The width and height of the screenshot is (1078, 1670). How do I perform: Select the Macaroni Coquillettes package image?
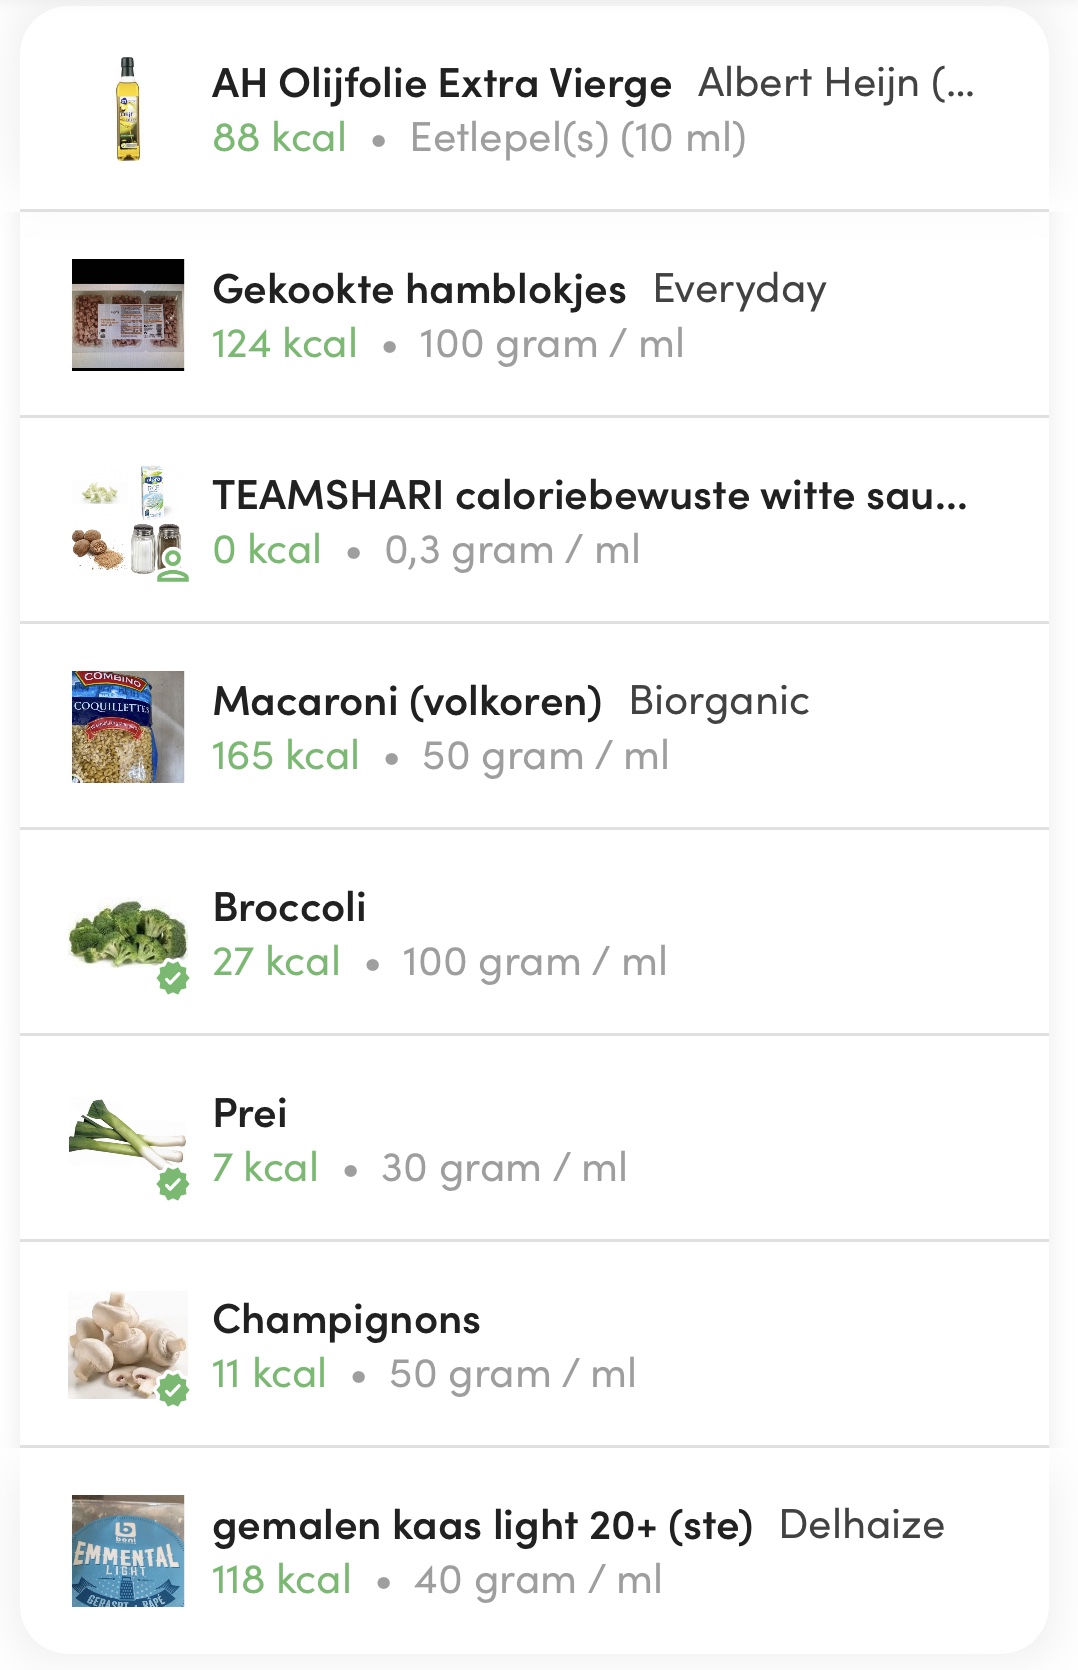(x=128, y=727)
